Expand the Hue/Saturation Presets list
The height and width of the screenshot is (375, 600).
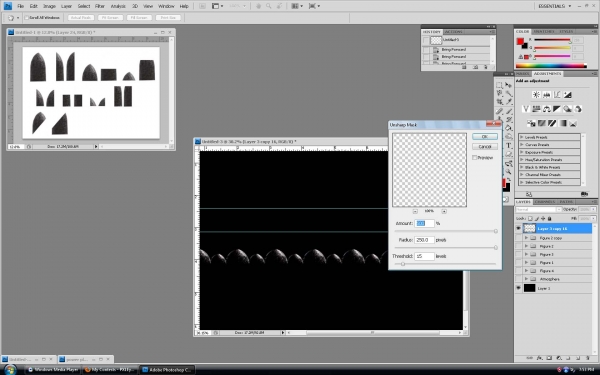(x=522, y=160)
